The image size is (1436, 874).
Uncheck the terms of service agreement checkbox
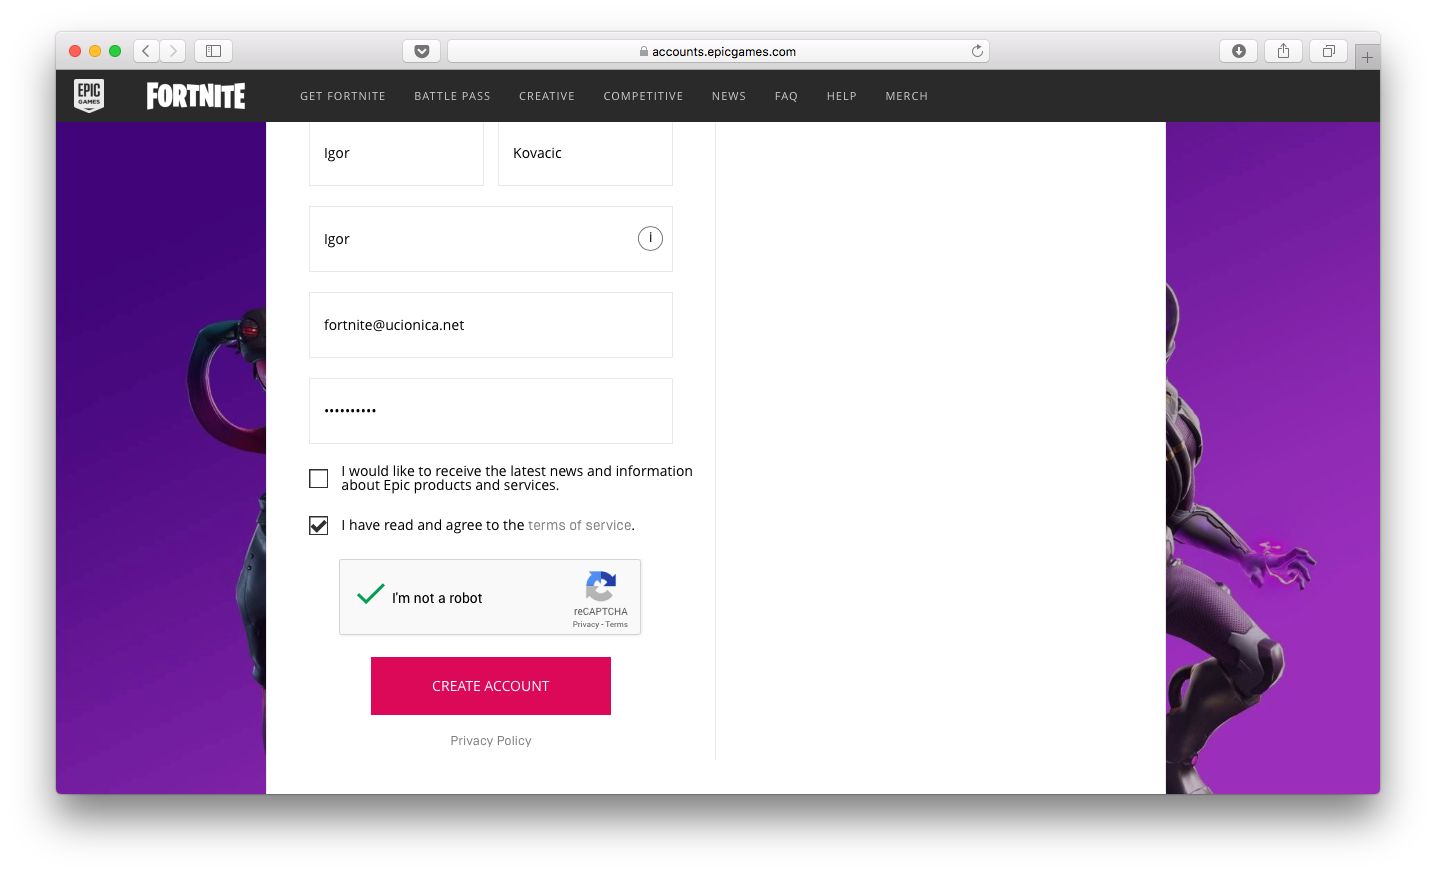pos(319,525)
